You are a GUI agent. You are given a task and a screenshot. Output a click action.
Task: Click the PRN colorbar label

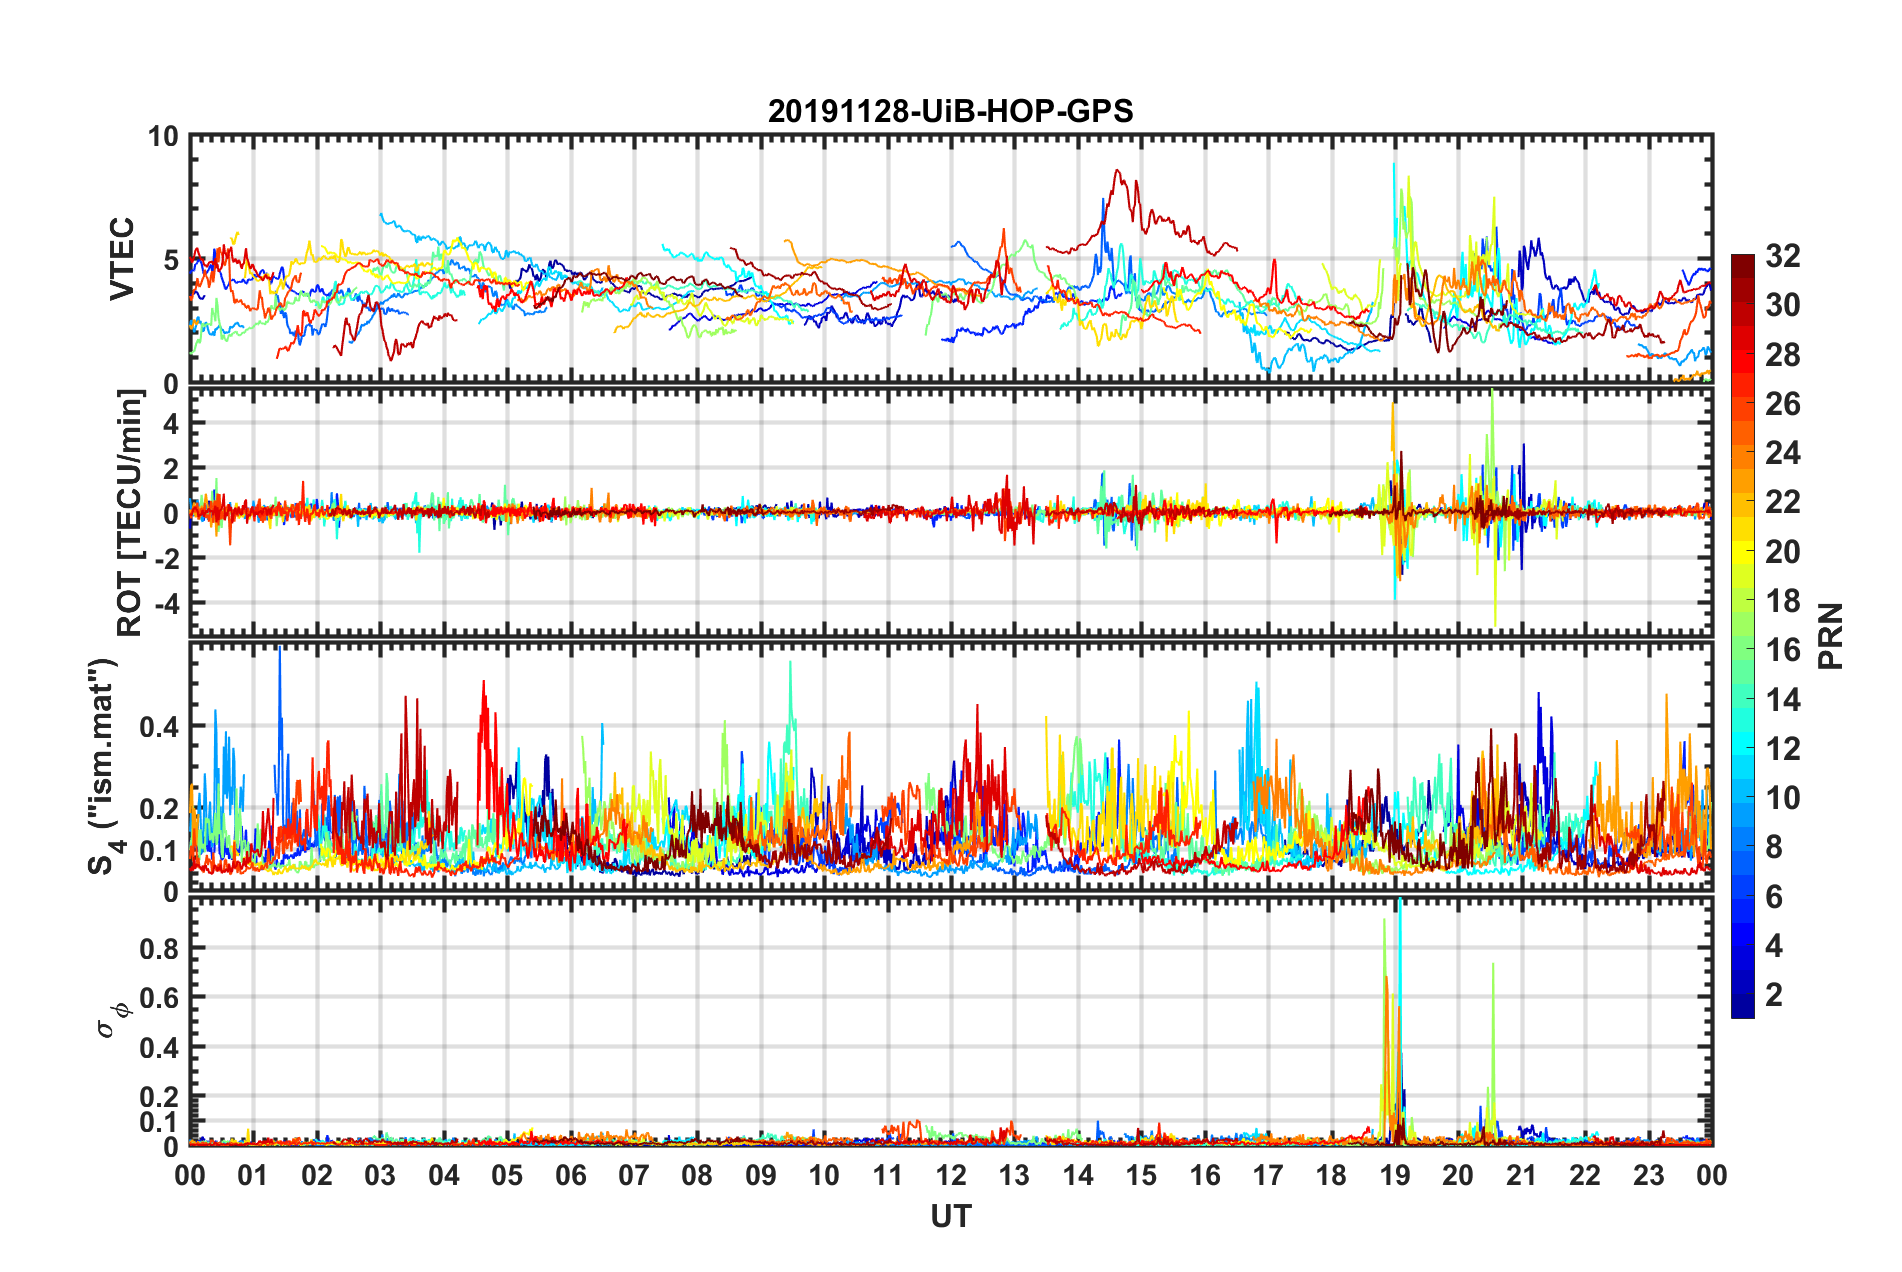(1830, 636)
